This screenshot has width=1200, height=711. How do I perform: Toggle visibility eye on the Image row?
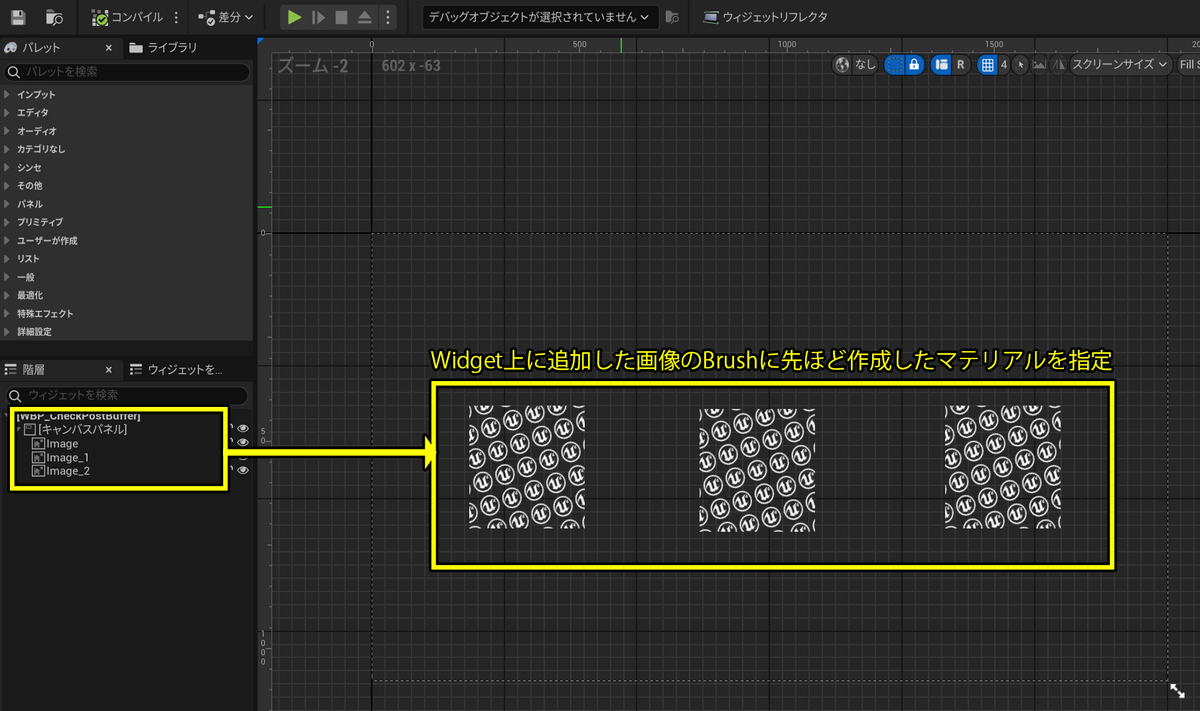point(242,443)
